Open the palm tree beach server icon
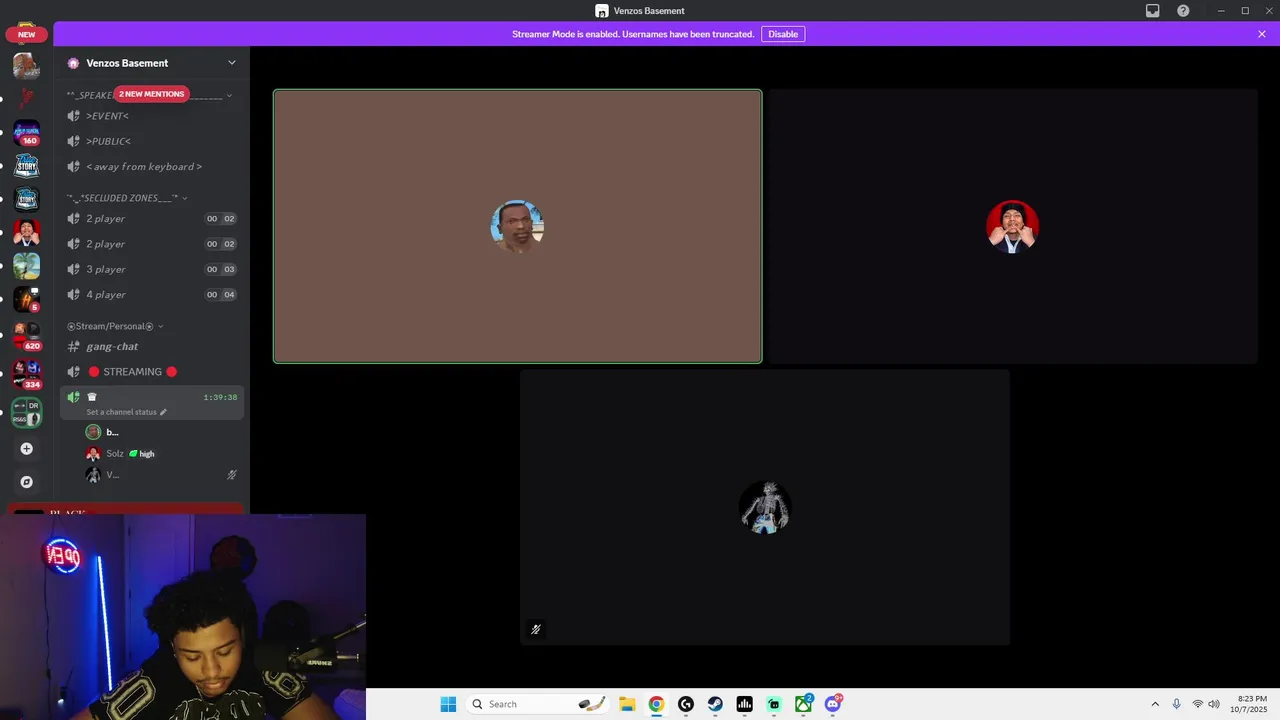 pyautogui.click(x=27, y=266)
